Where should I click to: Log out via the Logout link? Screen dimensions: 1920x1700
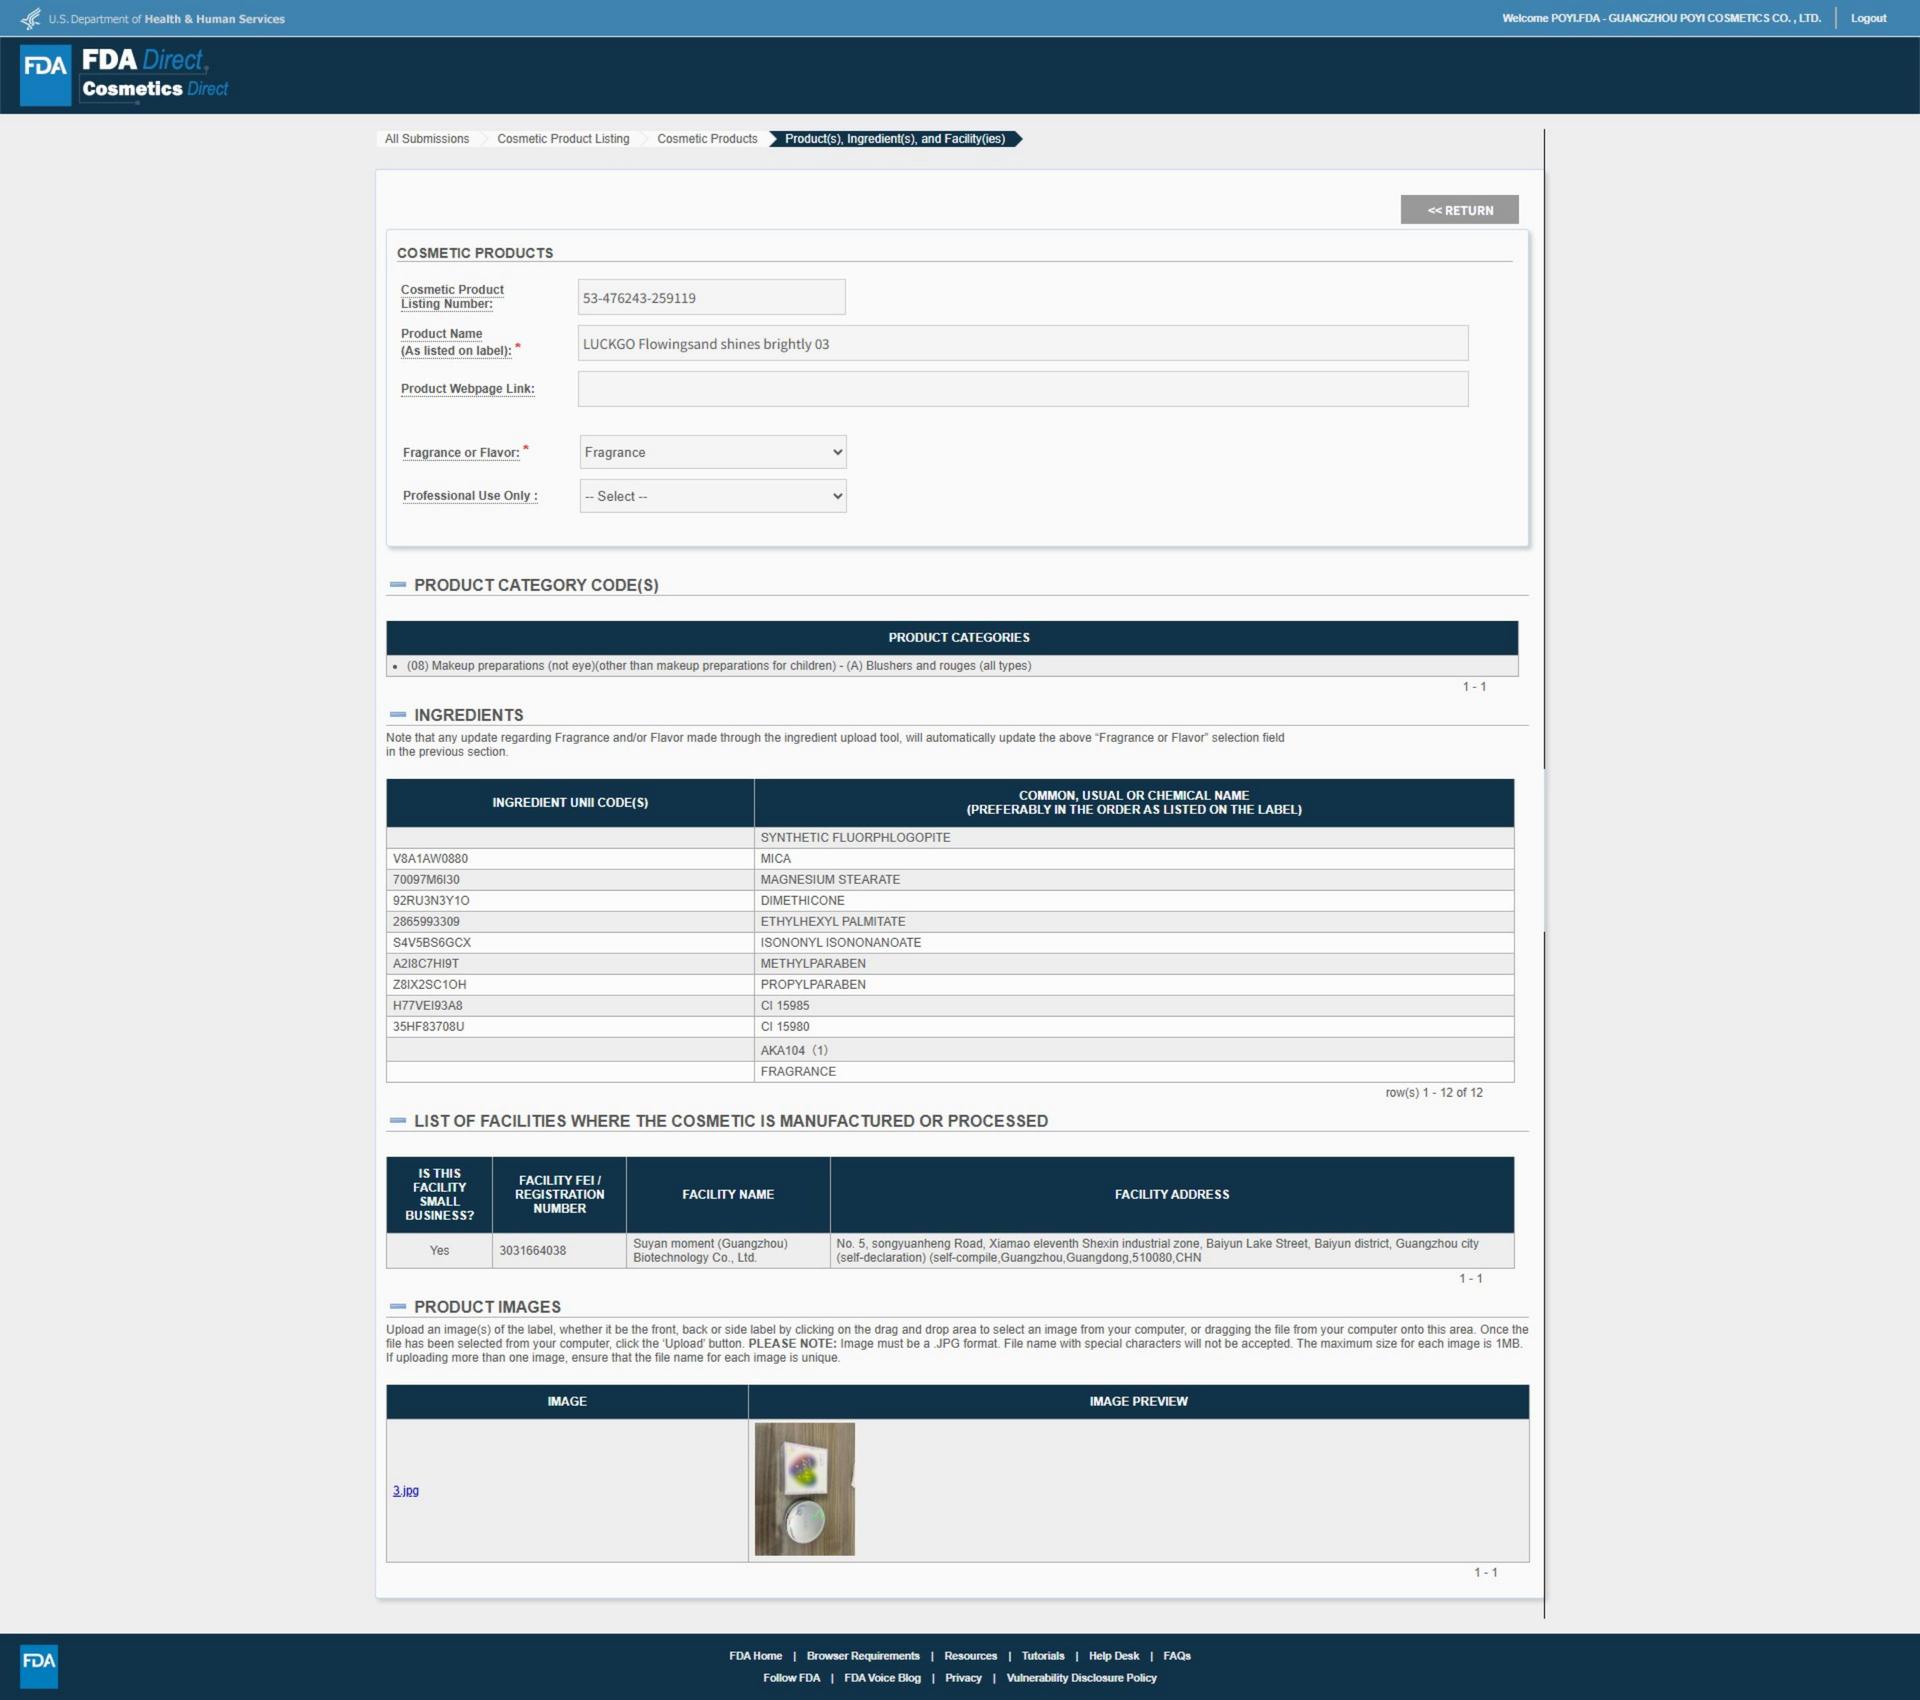[1867, 18]
